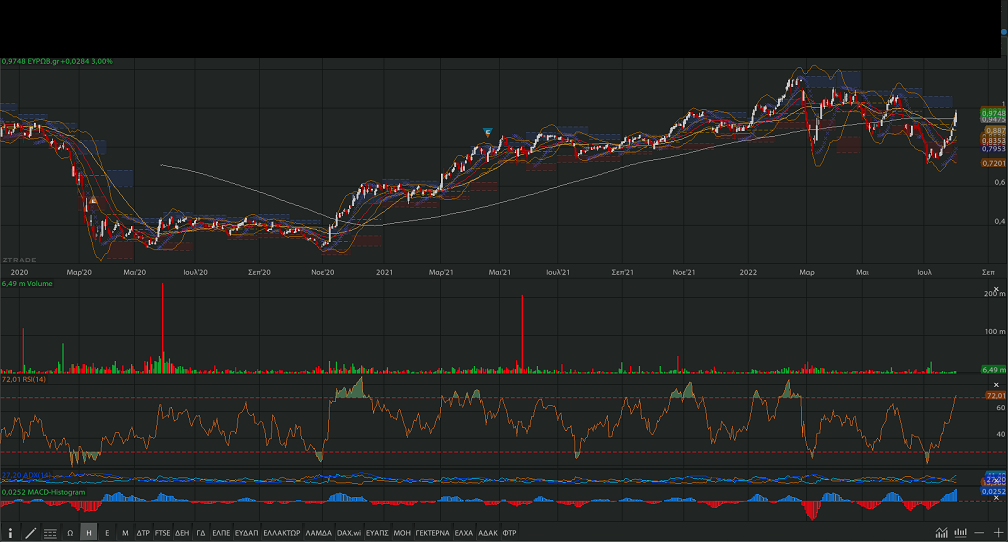Image resolution: width=1008 pixels, height=542 pixels.
Task: Open the DAX.wi symbol tab
Action: coord(348,533)
